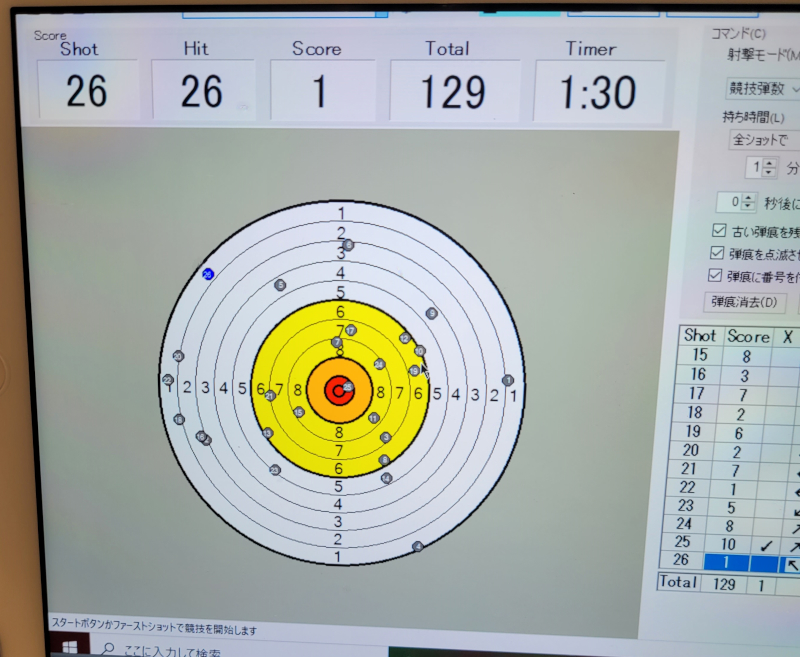Image resolution: width=800 pixels, height=657 pixels.
Task: Select the shot 16 row in score table
Action: 740,375
